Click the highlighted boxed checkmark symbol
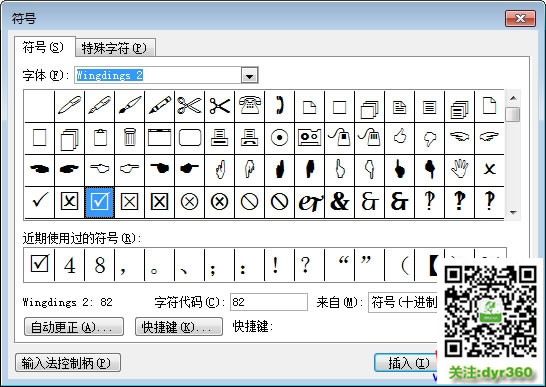The width and height of the screenshot is (546, 387). coord(100,202)
